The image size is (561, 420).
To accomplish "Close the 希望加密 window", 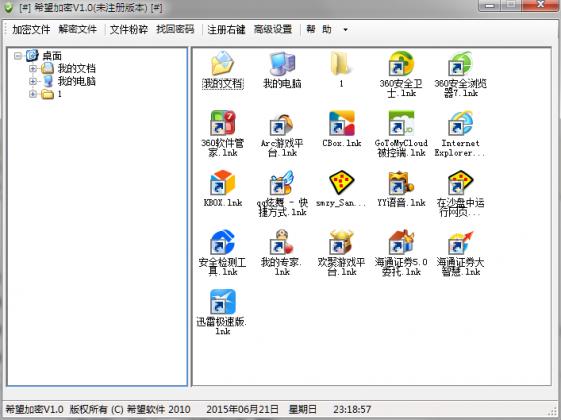I will click(541, 5).
